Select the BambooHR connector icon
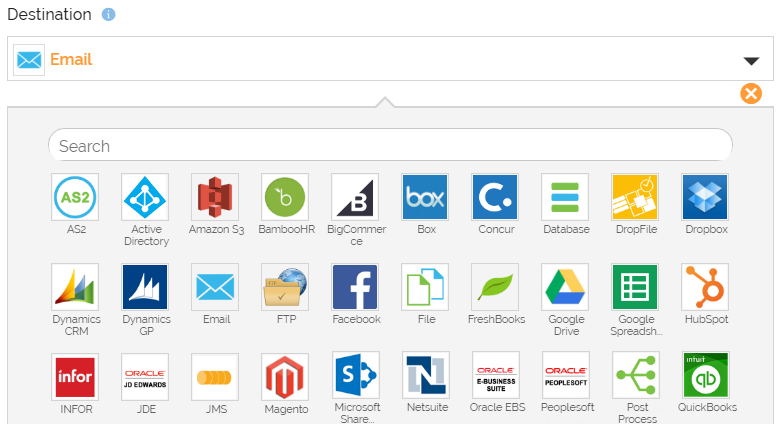This screenshot has width=784, height=424. pyautogui.click(x=285, y=197)
